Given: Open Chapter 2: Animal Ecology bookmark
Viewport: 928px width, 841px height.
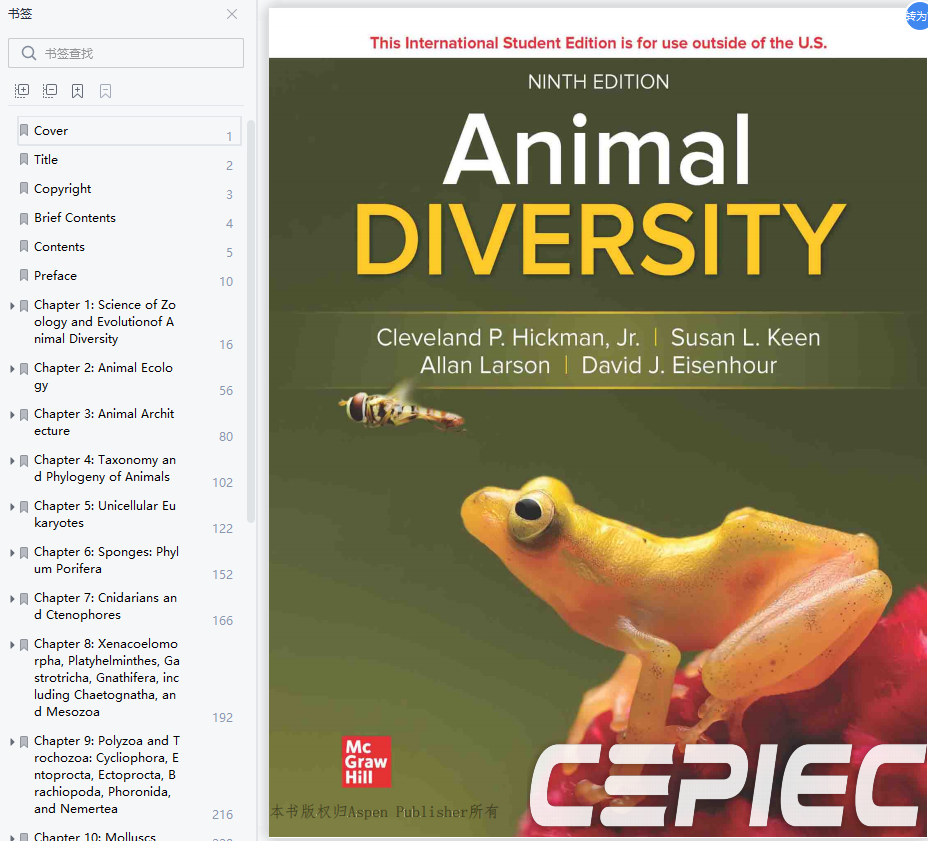Looking at the screenshot, I should [x=104, y=376].
